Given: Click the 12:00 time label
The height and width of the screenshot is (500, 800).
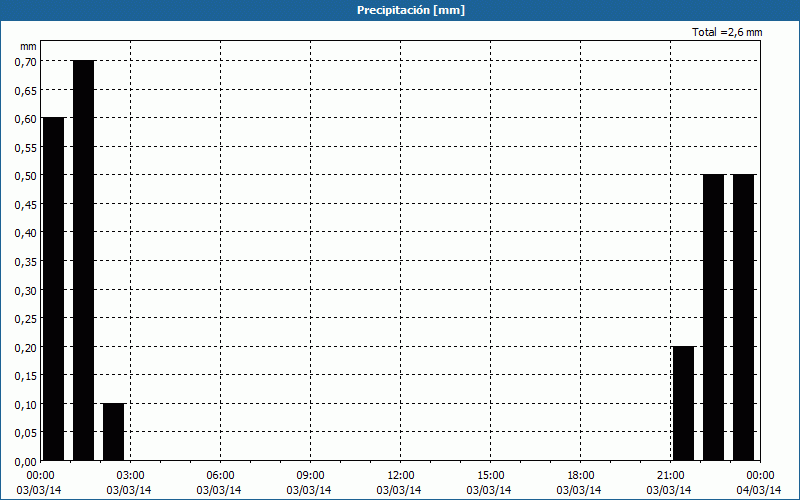Looking at the screenshot, I should 401,476.
